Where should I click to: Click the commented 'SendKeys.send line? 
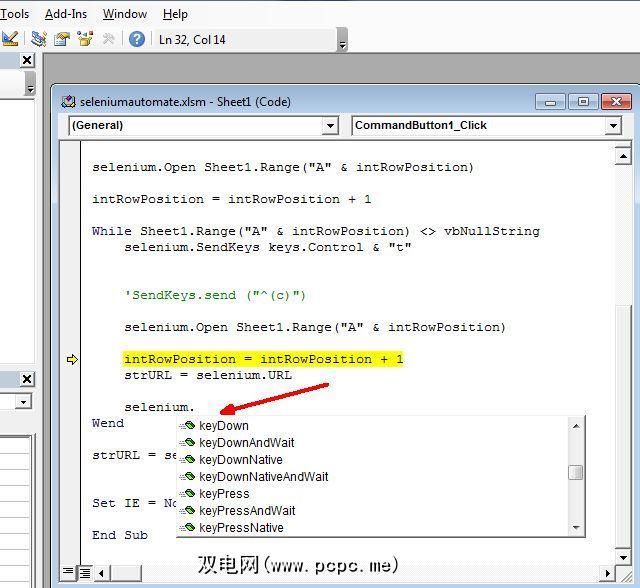[x=215, y=295]
